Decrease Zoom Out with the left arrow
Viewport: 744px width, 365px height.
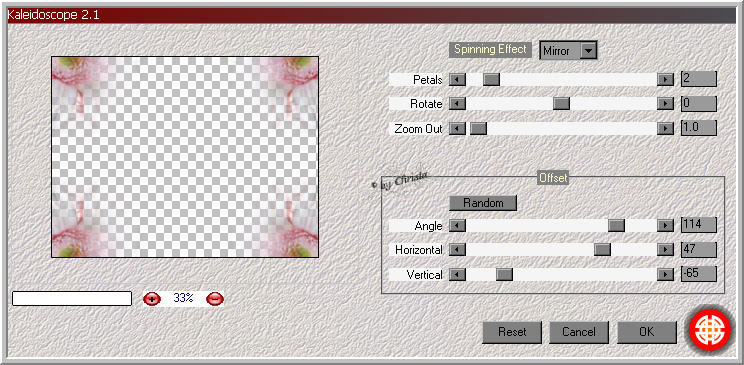click(457, 128)
